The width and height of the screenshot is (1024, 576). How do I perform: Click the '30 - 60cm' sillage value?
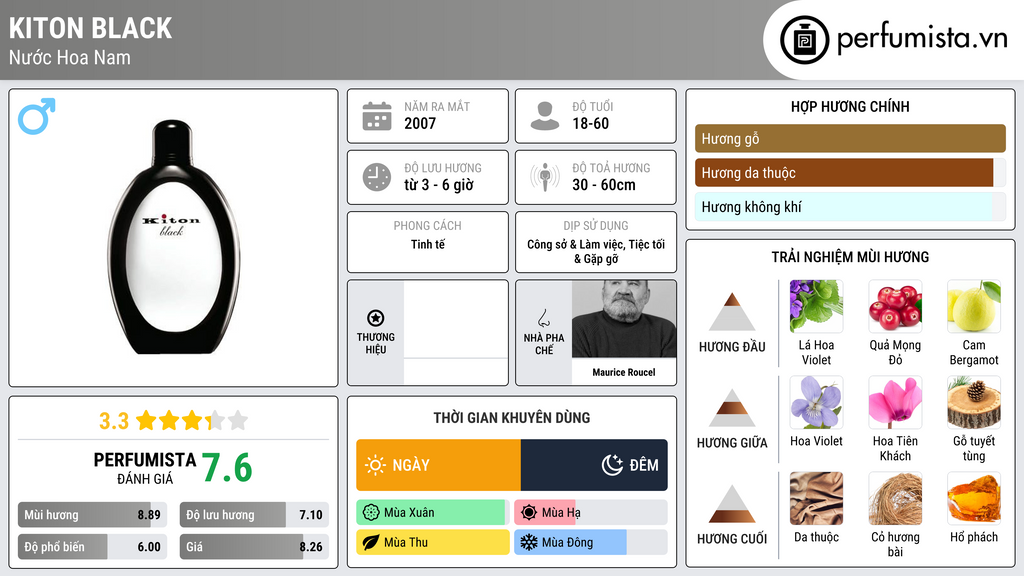tap(604, 185)
